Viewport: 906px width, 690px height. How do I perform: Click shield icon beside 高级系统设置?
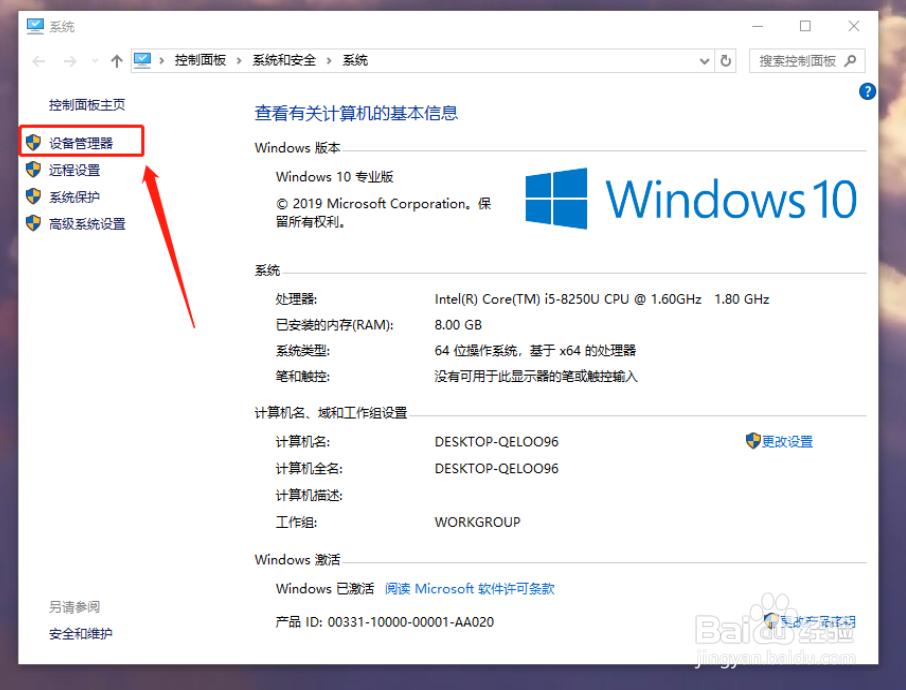(x=34, y=223)
